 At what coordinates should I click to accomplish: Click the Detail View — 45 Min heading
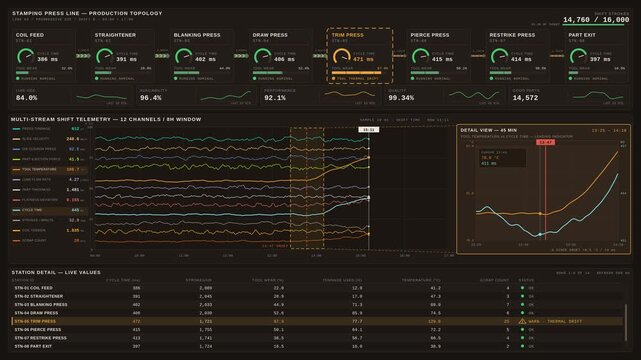point(489,130)
